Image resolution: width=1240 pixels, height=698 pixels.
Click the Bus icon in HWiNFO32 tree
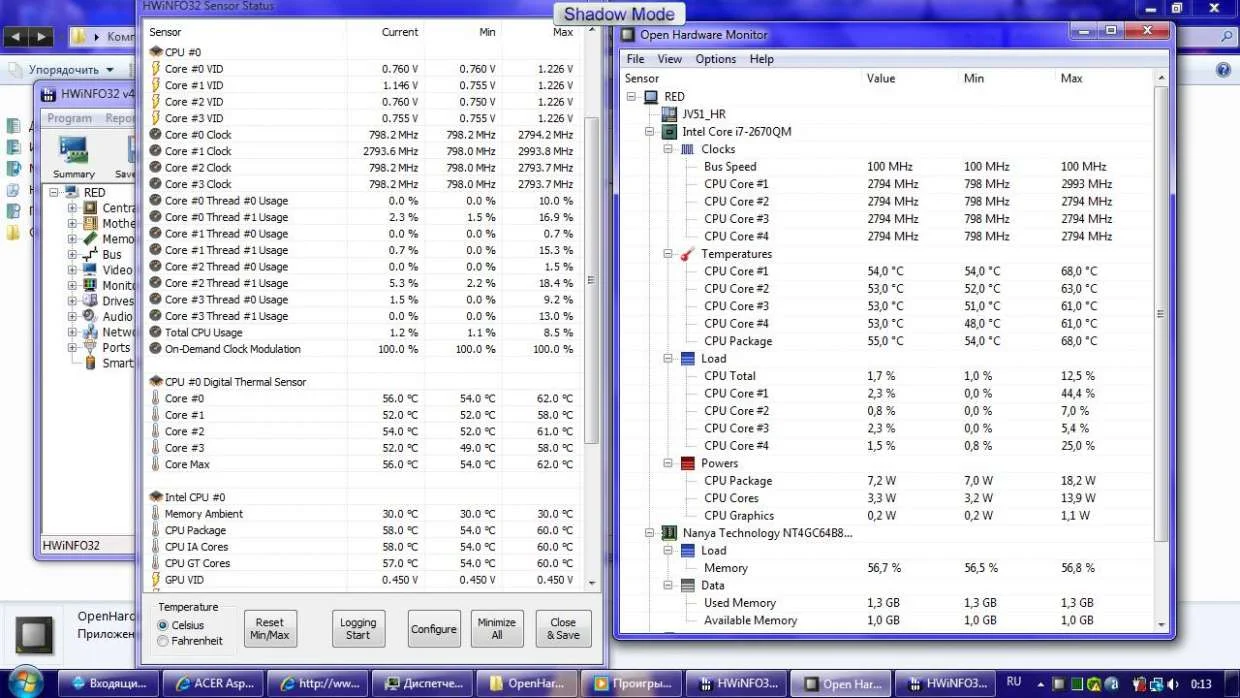(x=89, y=254)
